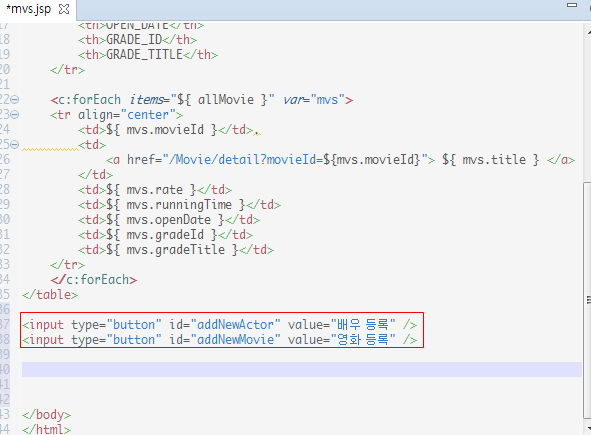Click the closing </c:forEach> tag
The image size is (591, 435).
93,280
